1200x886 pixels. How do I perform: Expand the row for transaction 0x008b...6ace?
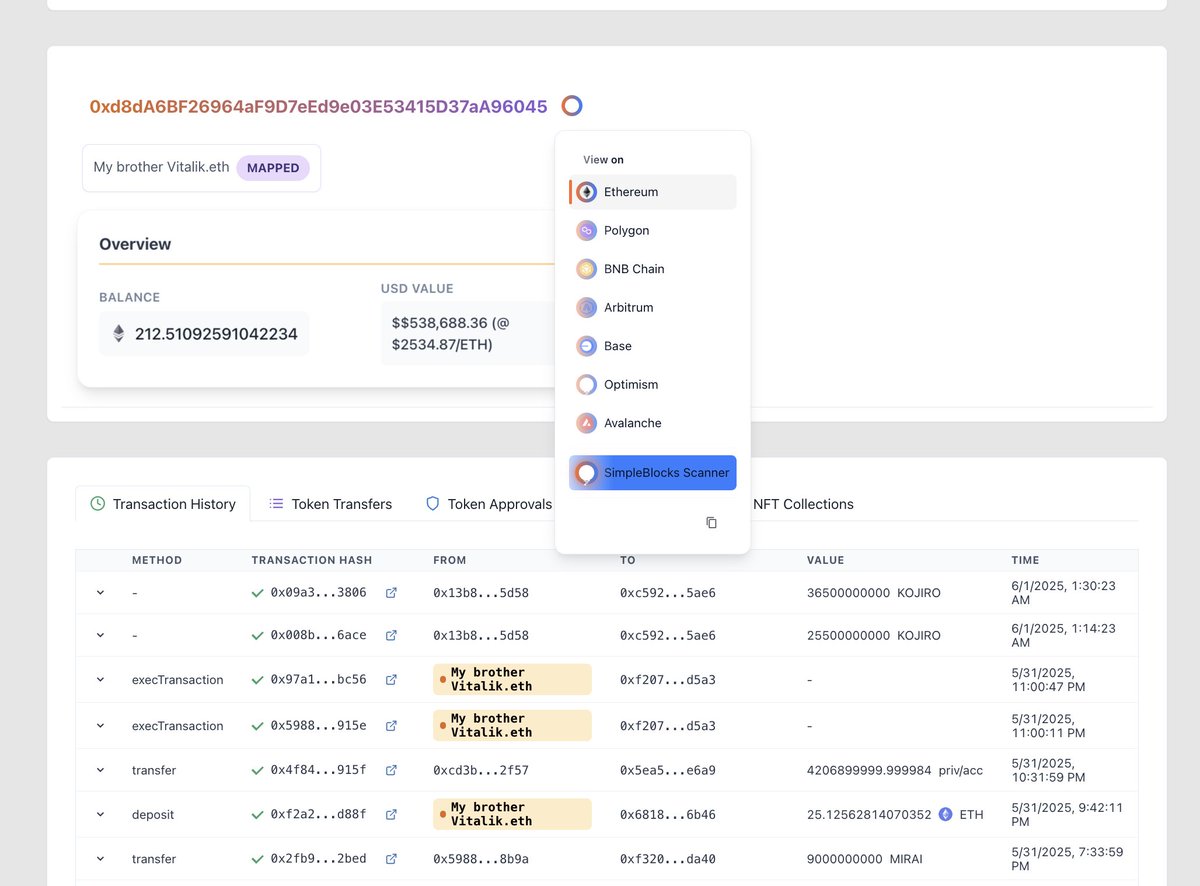[100, 635]
